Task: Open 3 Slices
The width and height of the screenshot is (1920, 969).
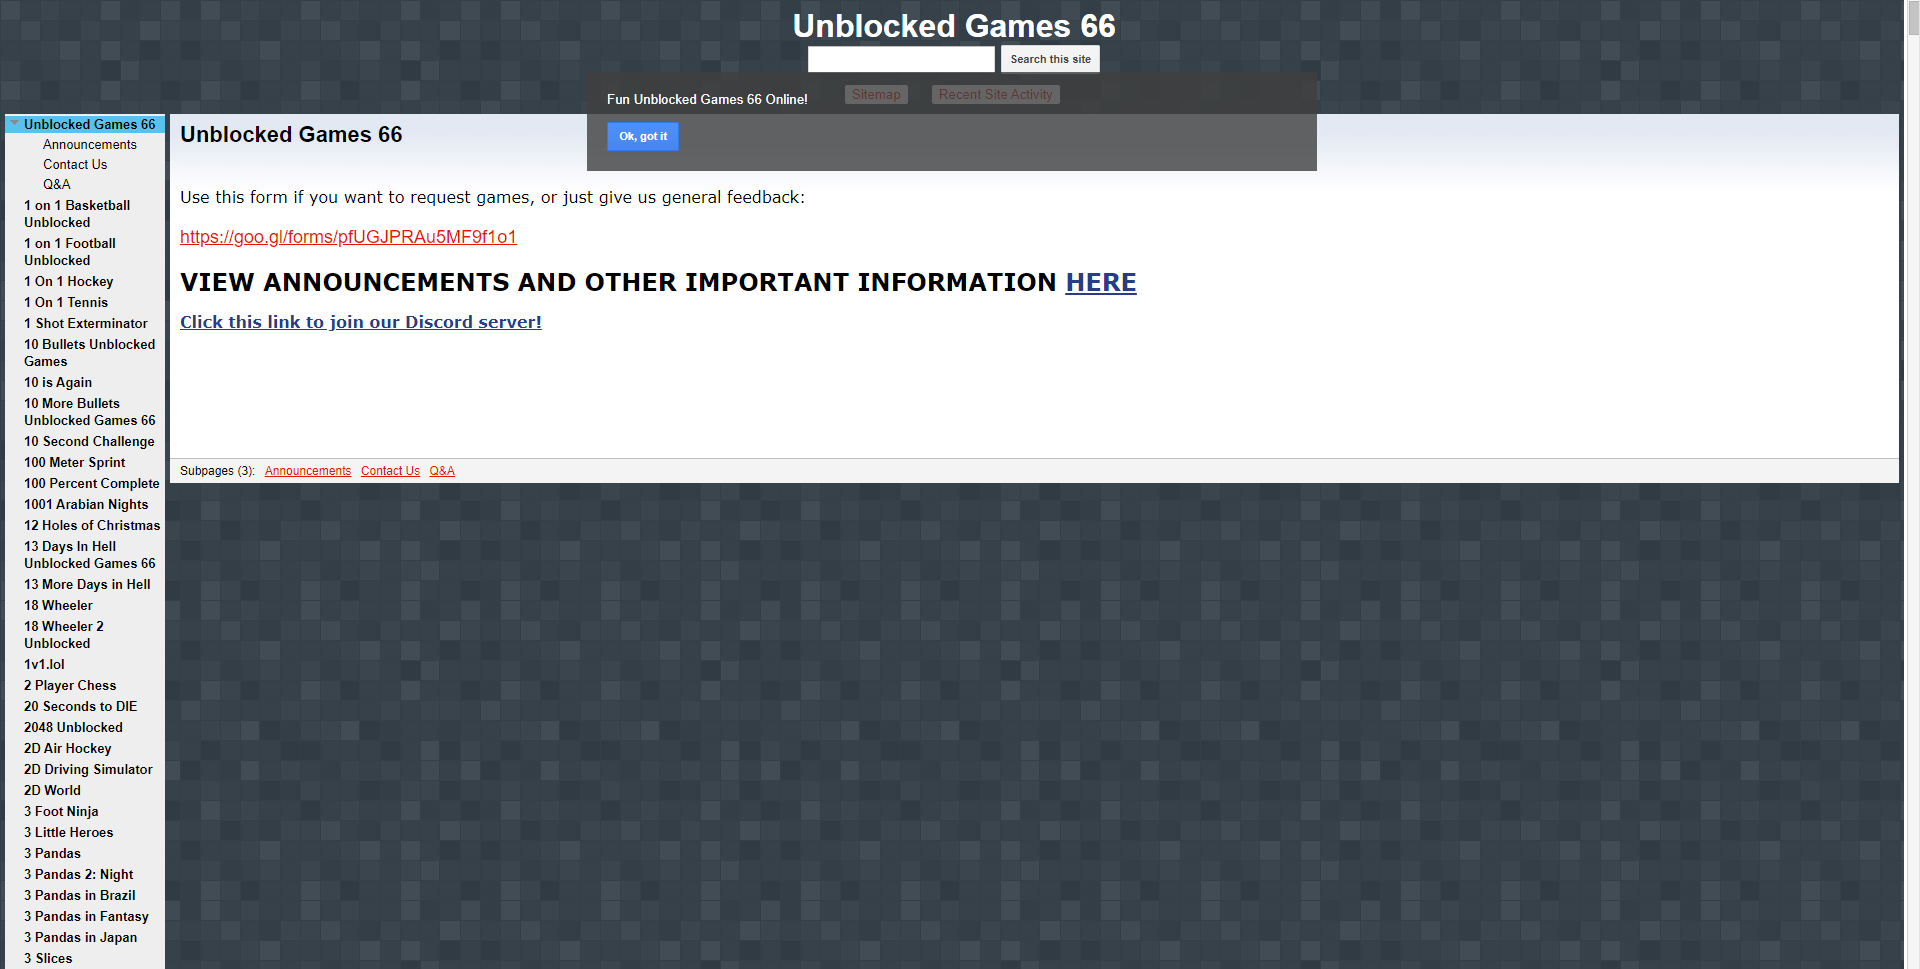Action: click(x=48, y=959)
